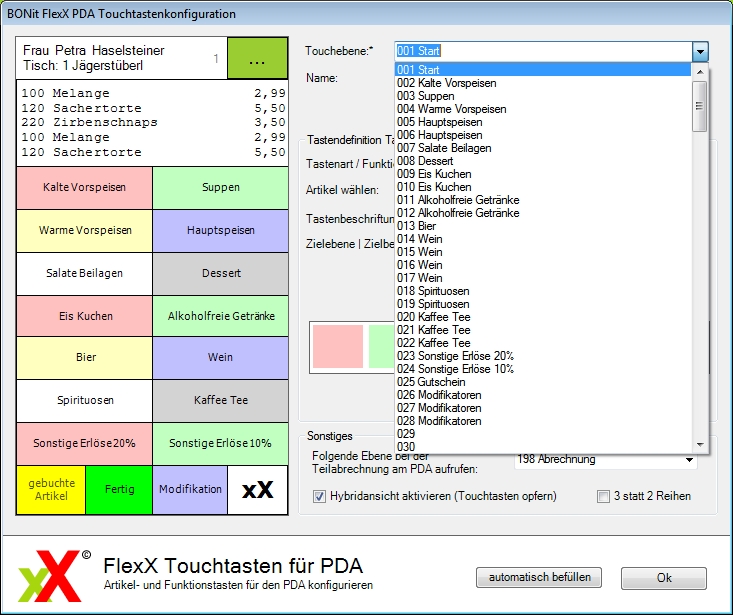This screenshot has height=615, width=733.
Task: Open the Touchebene dropdown arrow
Action: point(700,51)
